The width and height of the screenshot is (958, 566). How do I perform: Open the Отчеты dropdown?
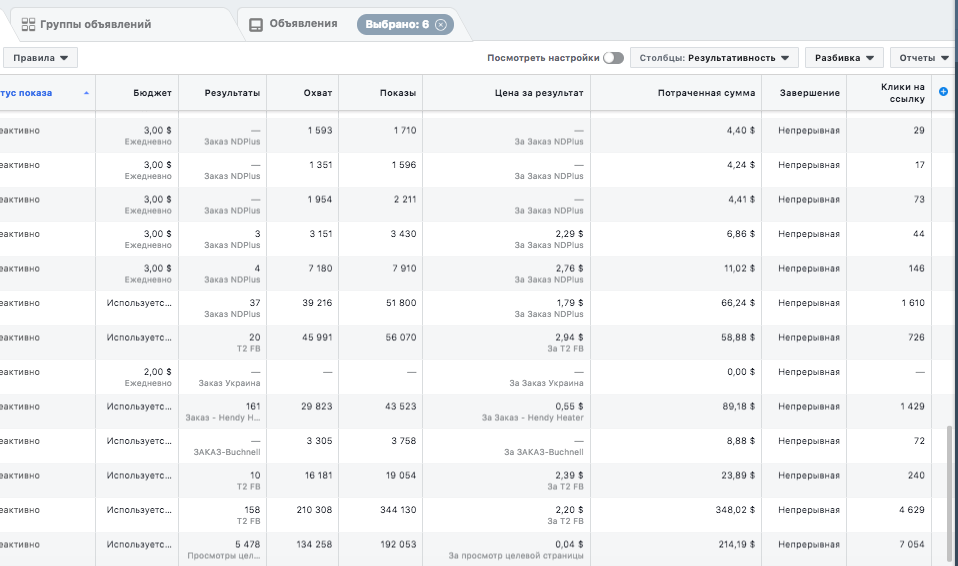923,58
